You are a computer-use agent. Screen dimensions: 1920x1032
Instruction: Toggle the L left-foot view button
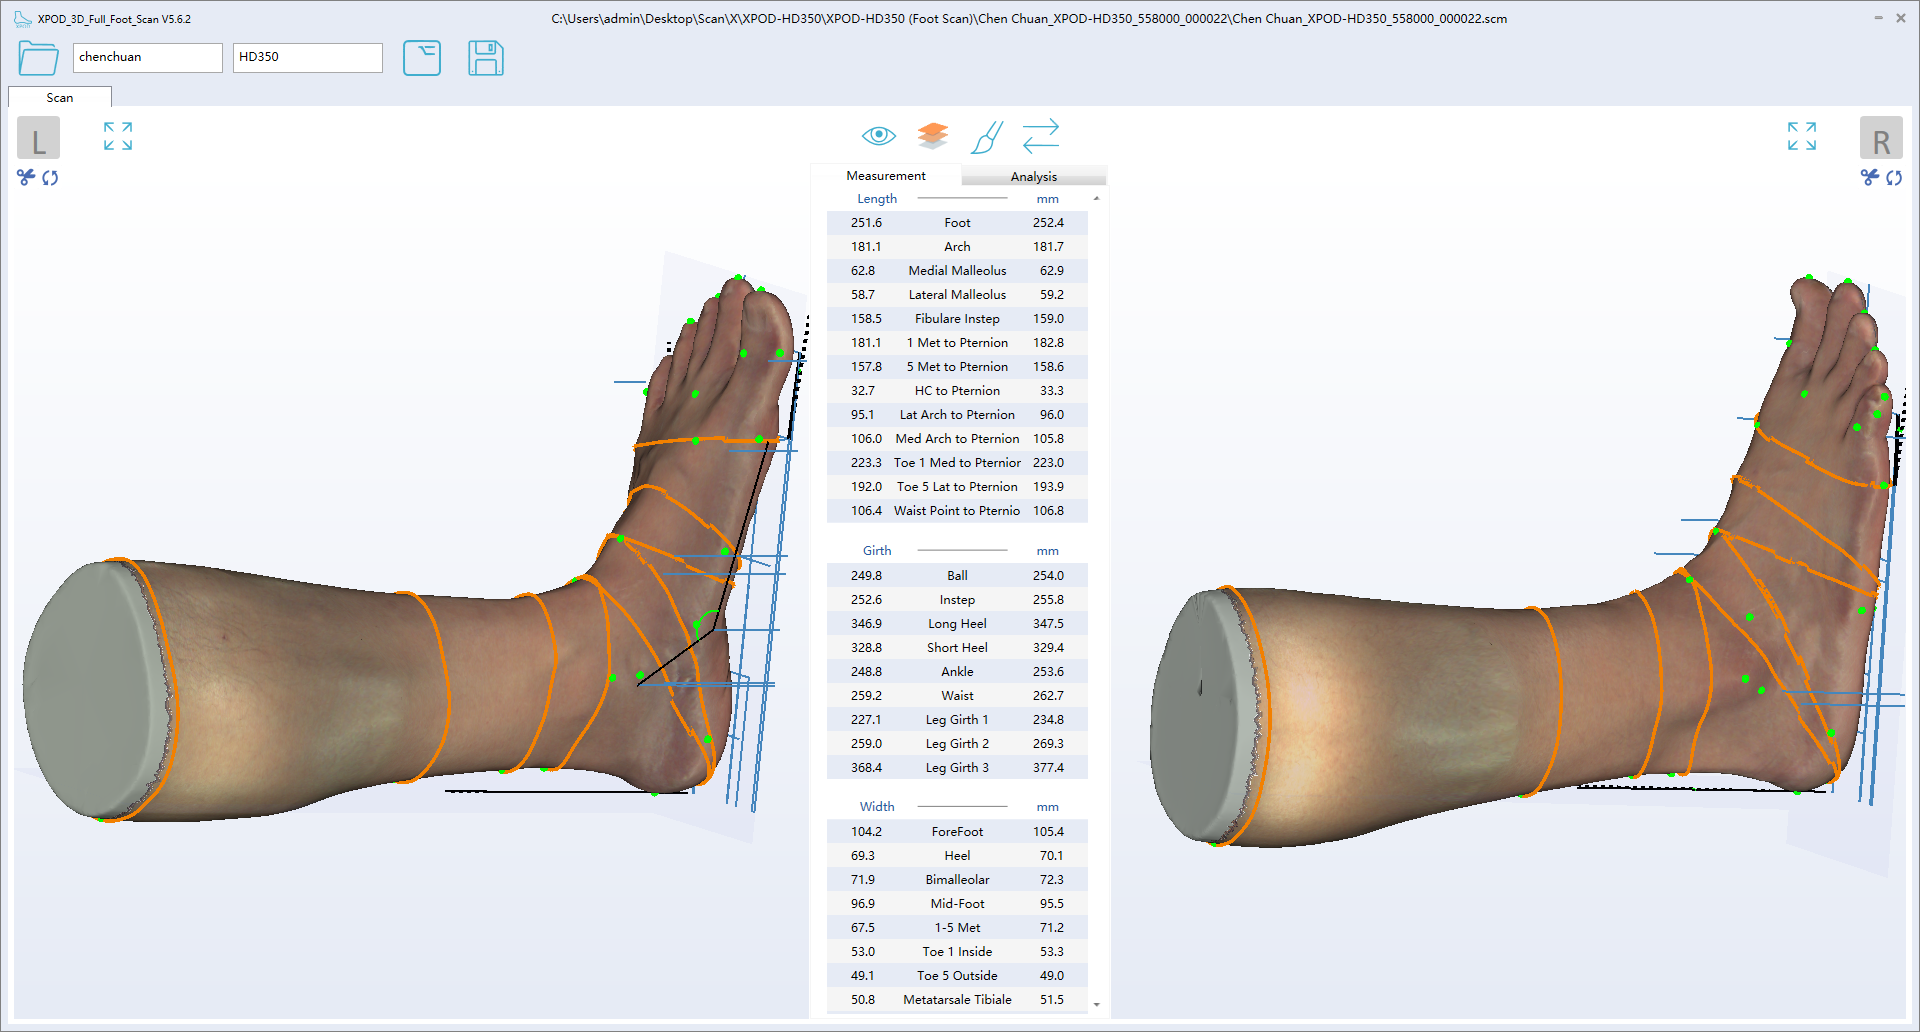click(38, 137)
